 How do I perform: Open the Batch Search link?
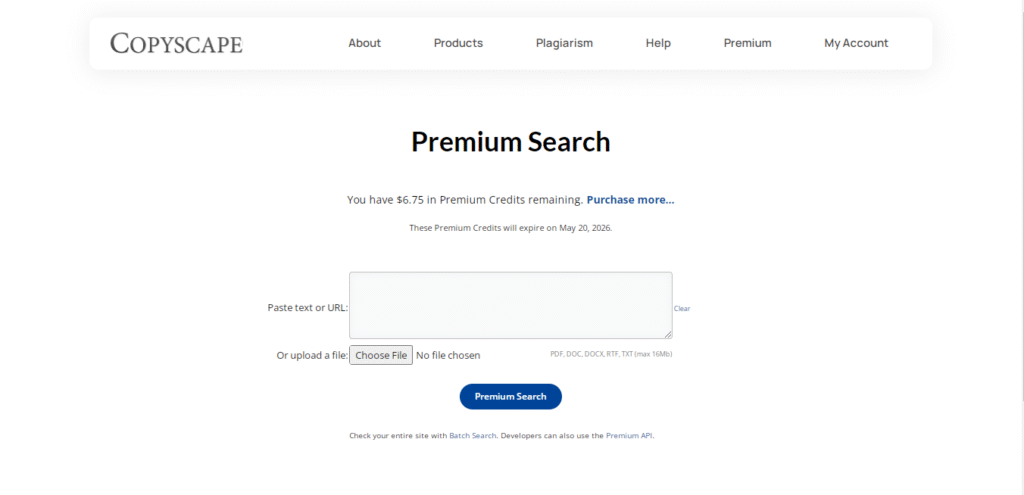coord(473,436)
